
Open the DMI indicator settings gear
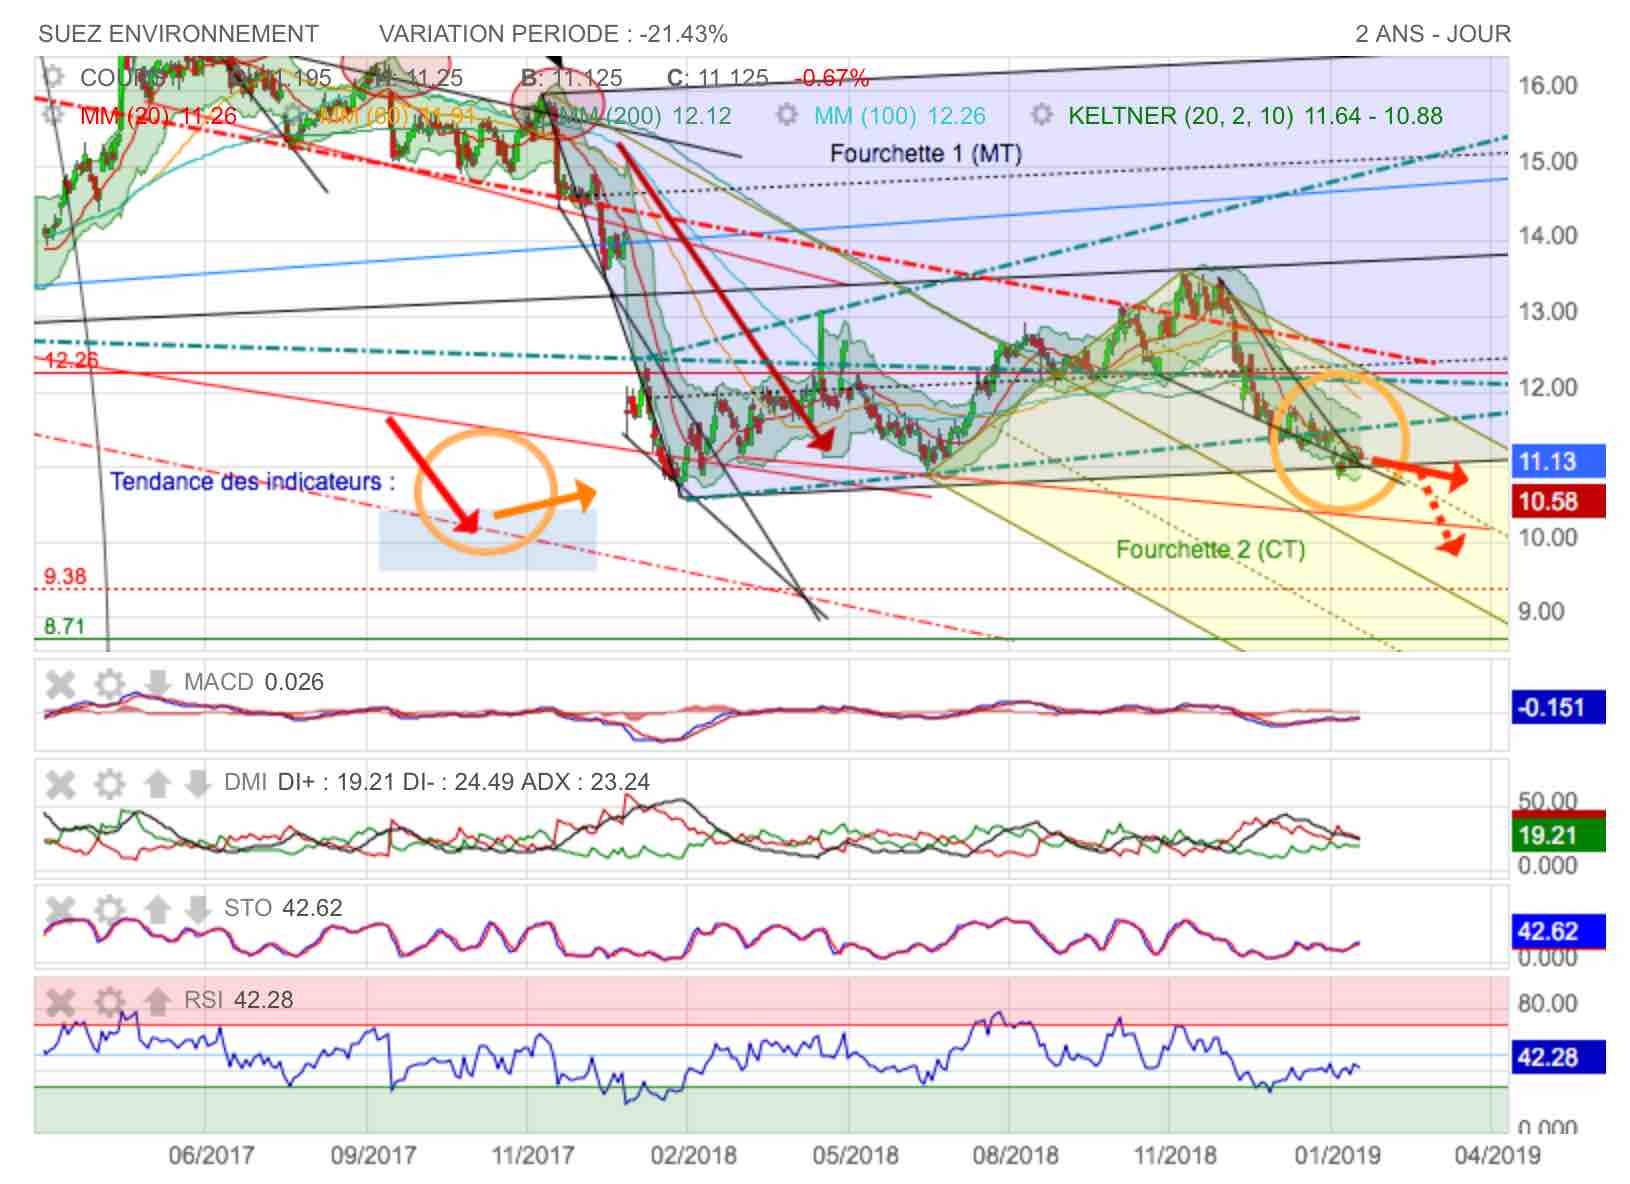tap(109, 784)
